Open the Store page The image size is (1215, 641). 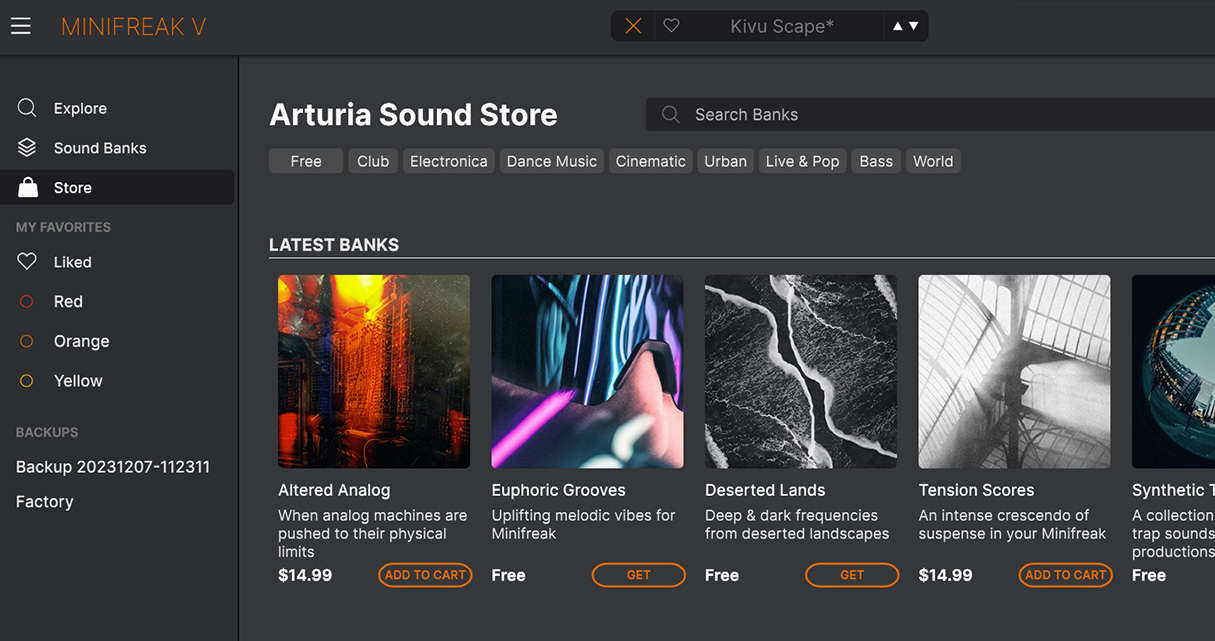point(73,188)
